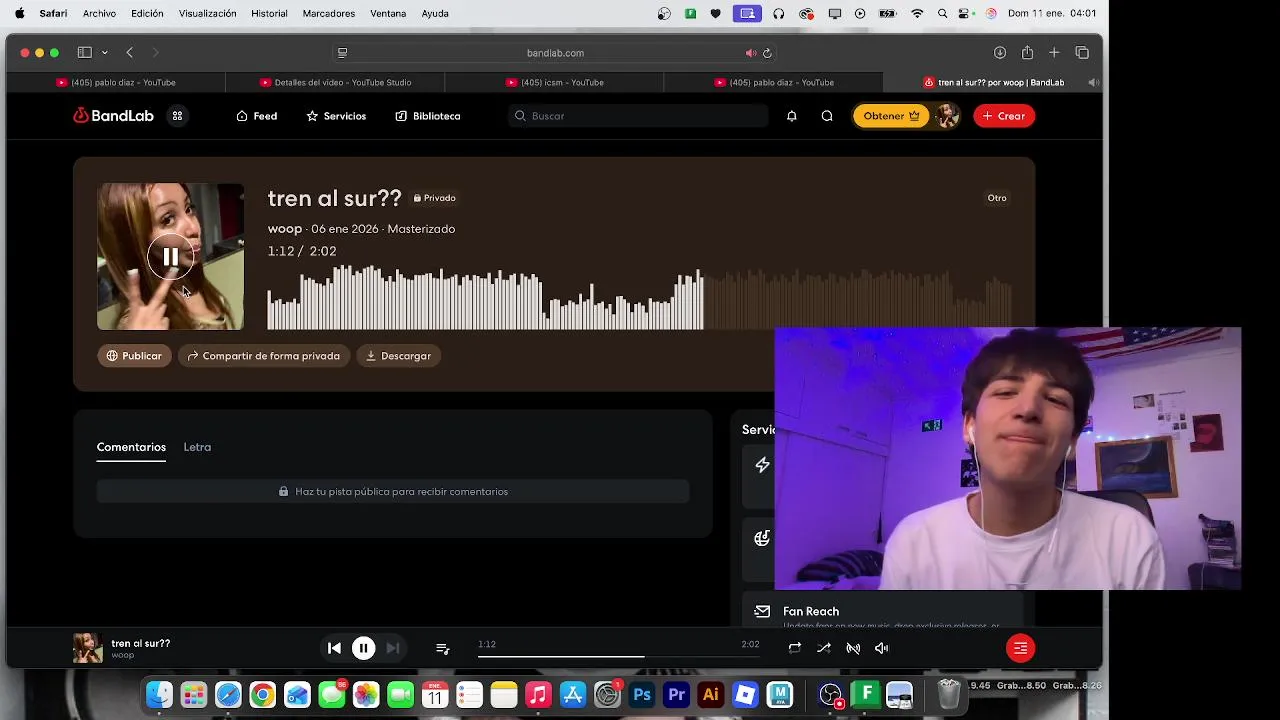The image size is (1280, 720).
Task: Seek within the track waveform
Action: click(x=640, y=298)
